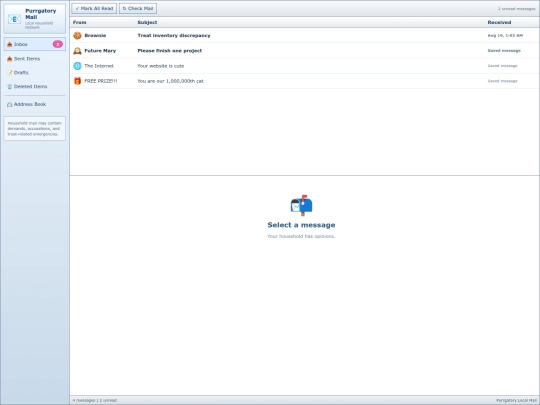
Task: Open the Sent Items folder
Action: tap(35, 59)
